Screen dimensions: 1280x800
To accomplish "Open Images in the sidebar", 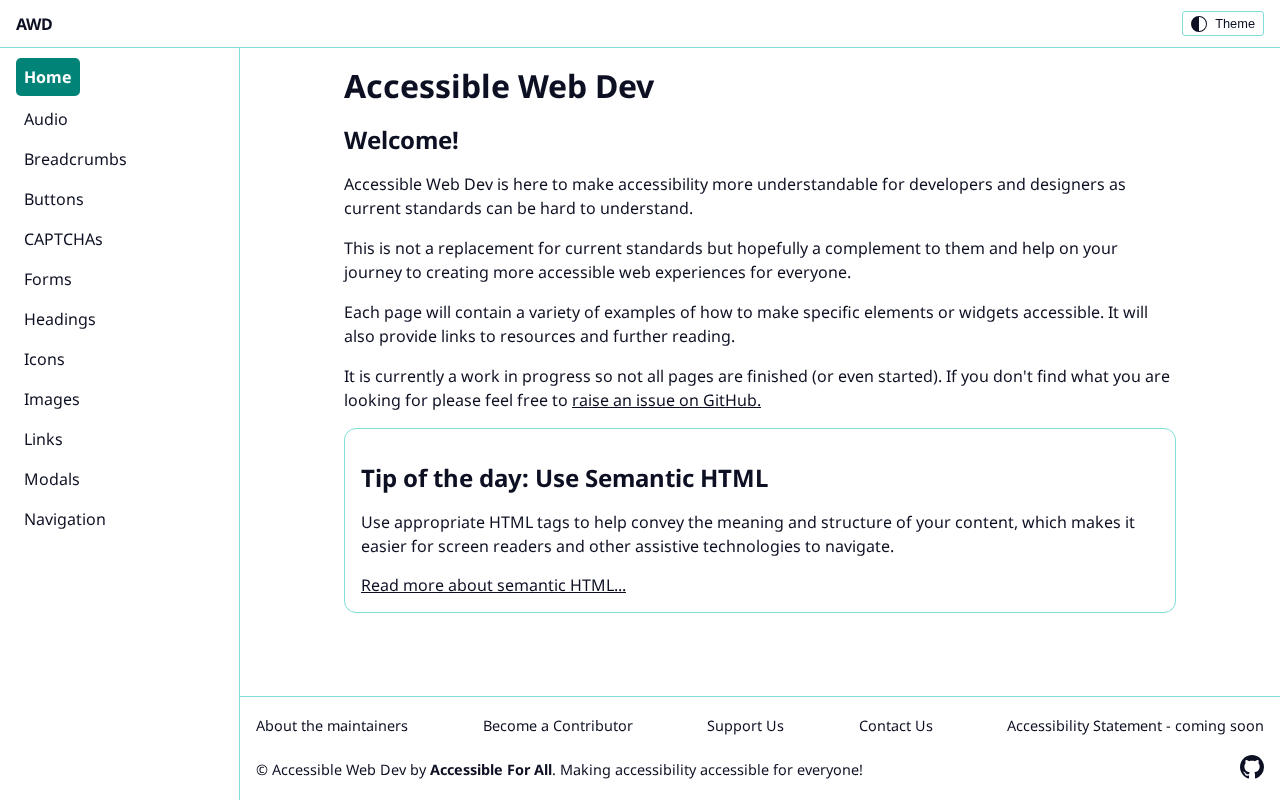I will tap(52, 399).
